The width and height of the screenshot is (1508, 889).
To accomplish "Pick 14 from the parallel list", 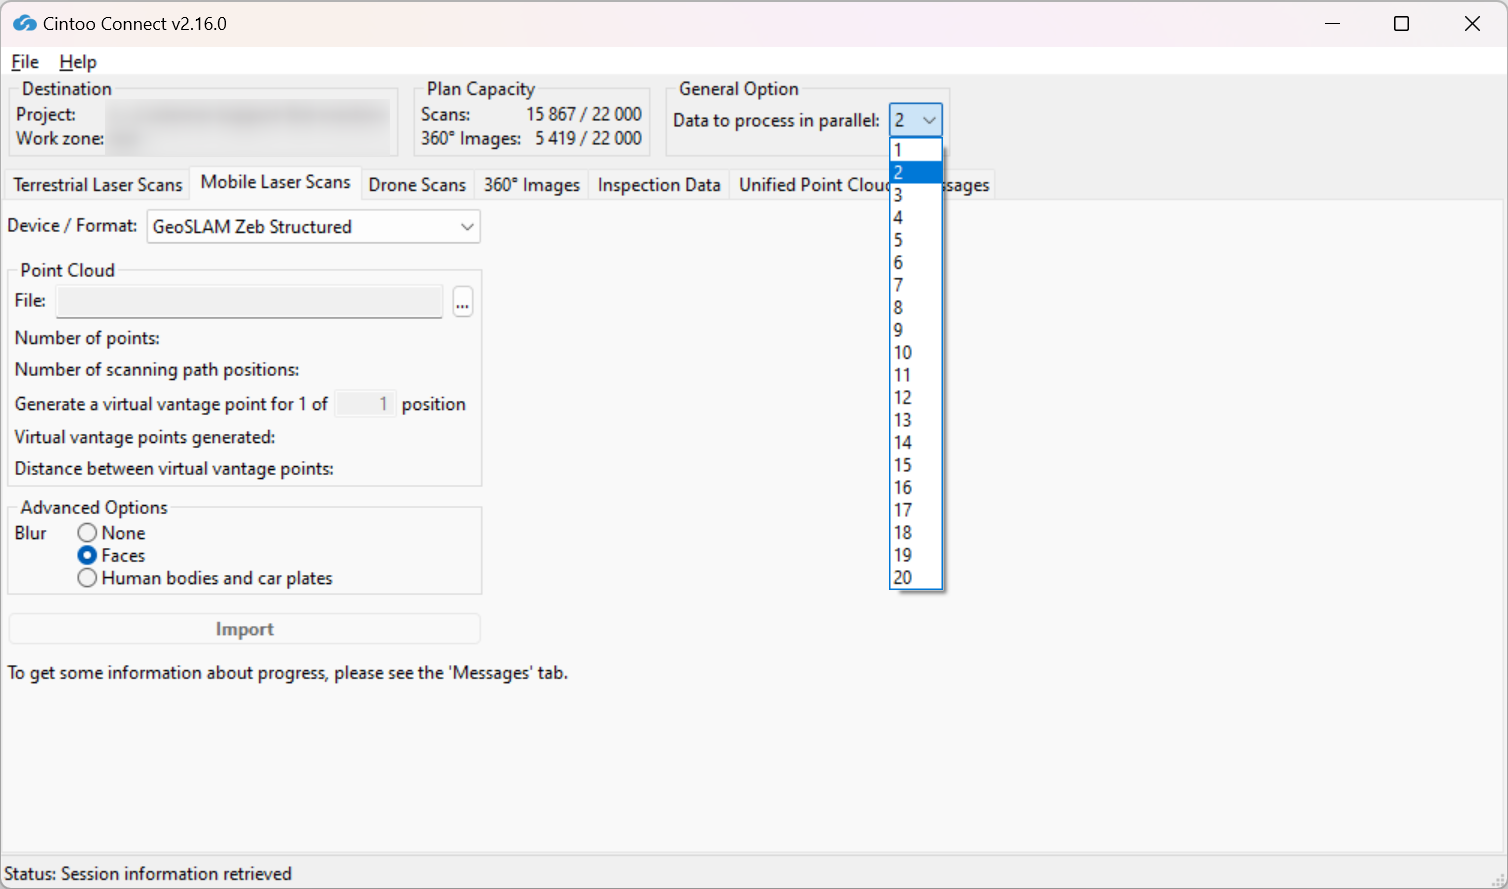I will click(x=916, y=442).
